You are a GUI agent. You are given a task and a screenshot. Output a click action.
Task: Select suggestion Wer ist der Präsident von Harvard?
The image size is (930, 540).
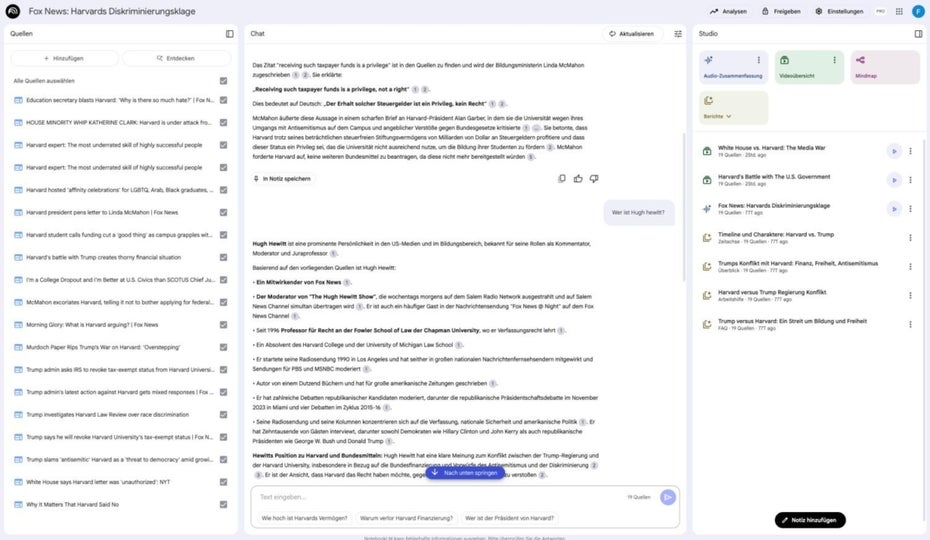(509, 518)
